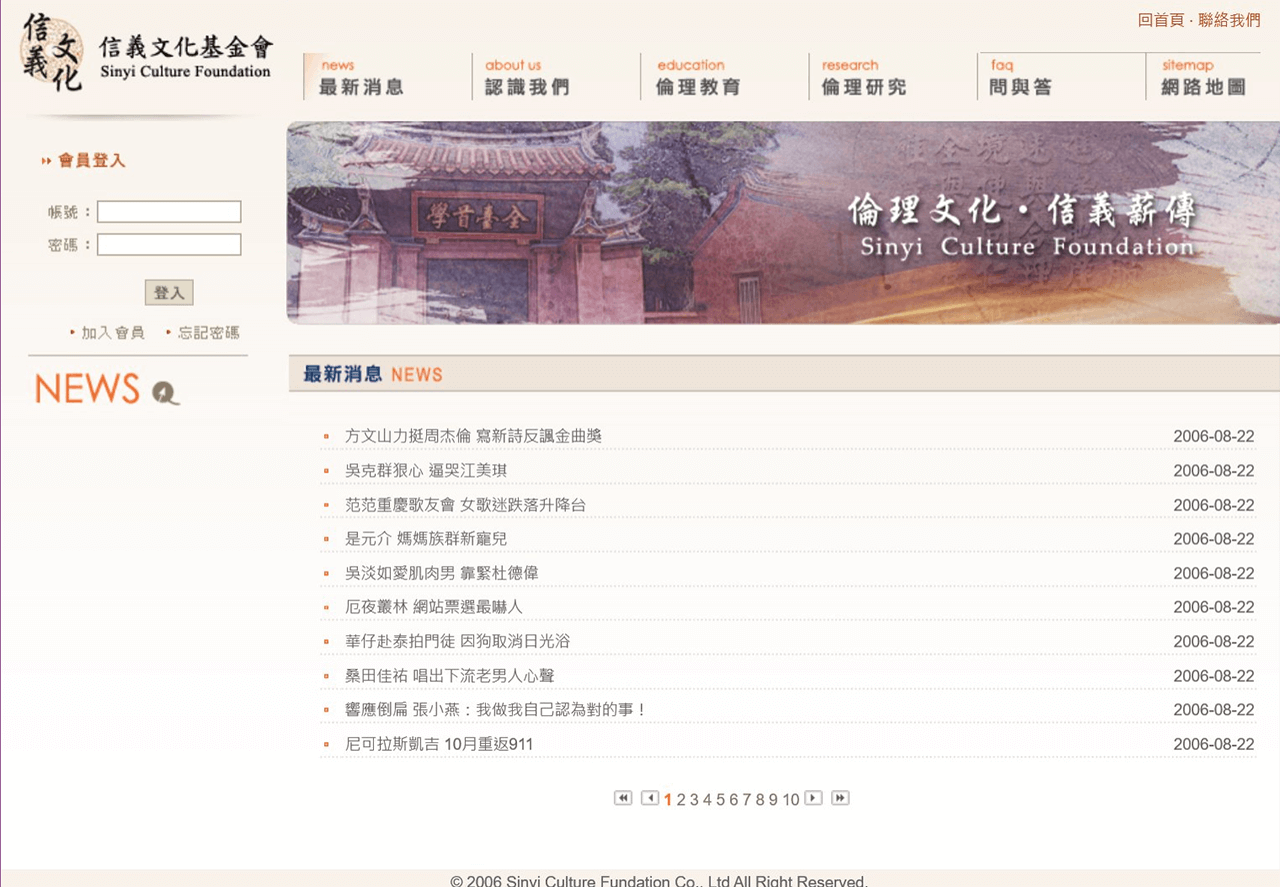Click the 忘記密碼 forgot password link

[x=209, y=333]
